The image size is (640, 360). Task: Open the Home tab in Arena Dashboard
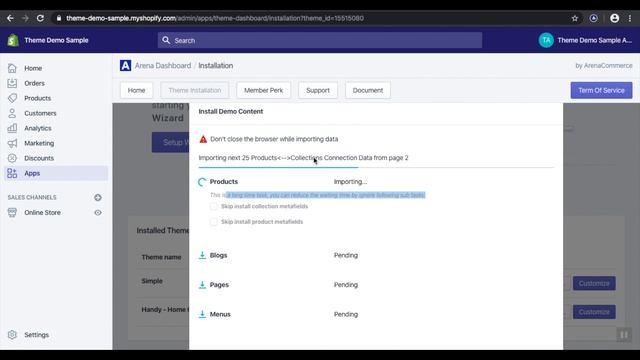click(x=136, y=90)
